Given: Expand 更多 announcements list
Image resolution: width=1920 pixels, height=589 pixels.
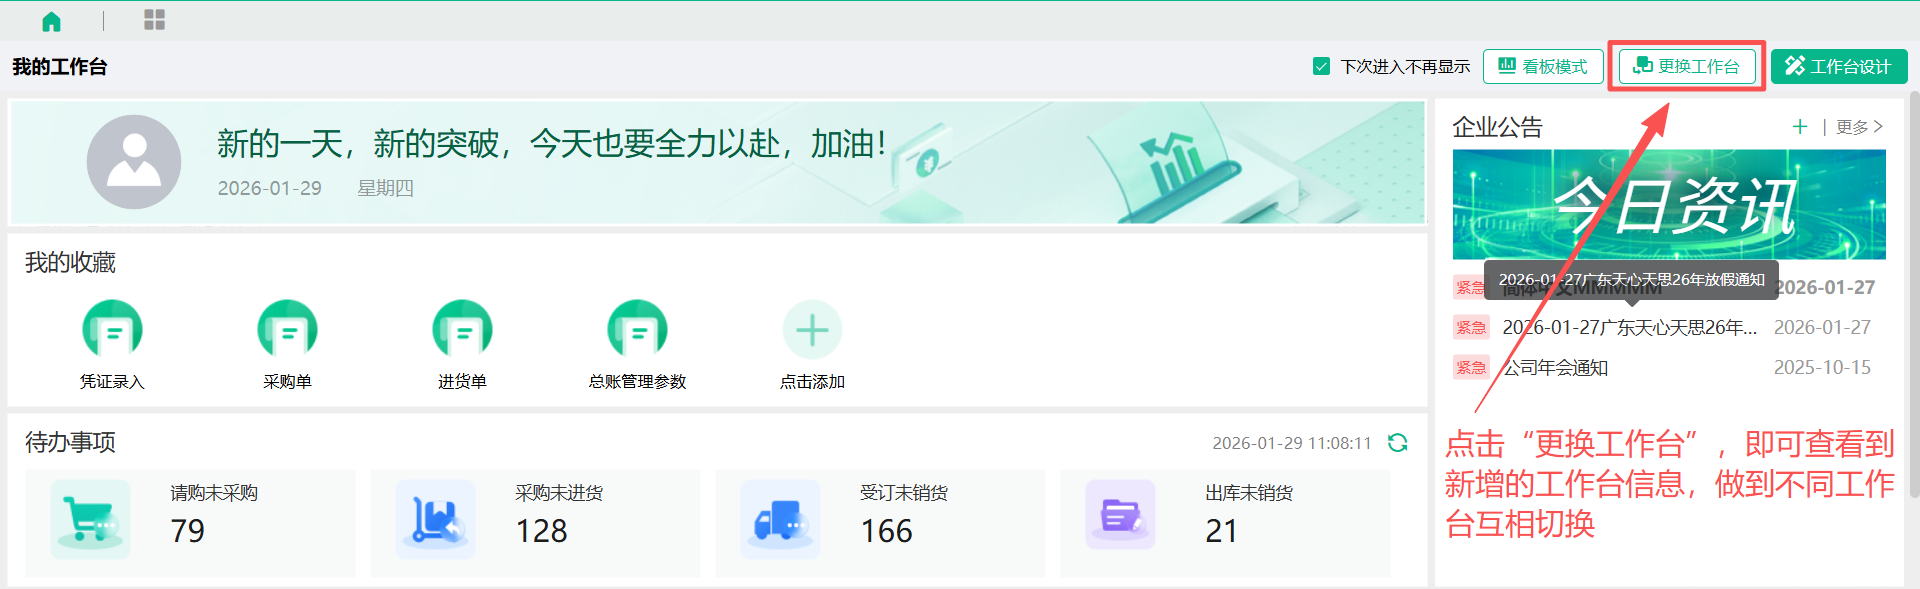Looking at the screenshot, I should click(x=1859, y=127).
